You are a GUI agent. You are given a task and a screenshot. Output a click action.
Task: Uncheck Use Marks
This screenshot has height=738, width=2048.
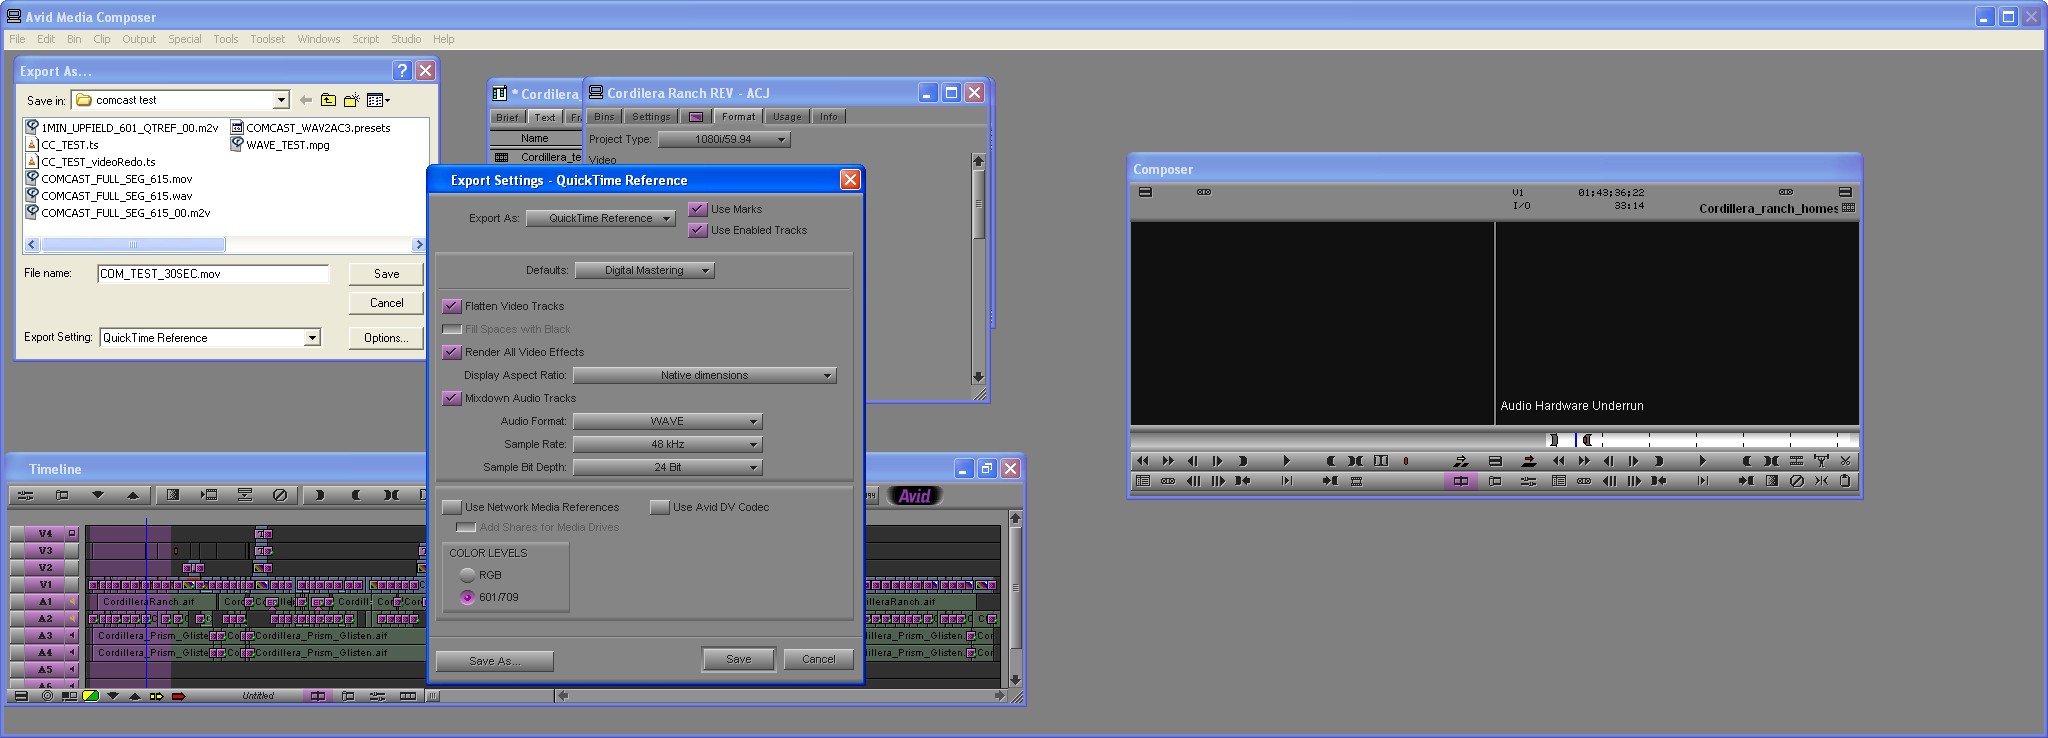click(698, 209)
